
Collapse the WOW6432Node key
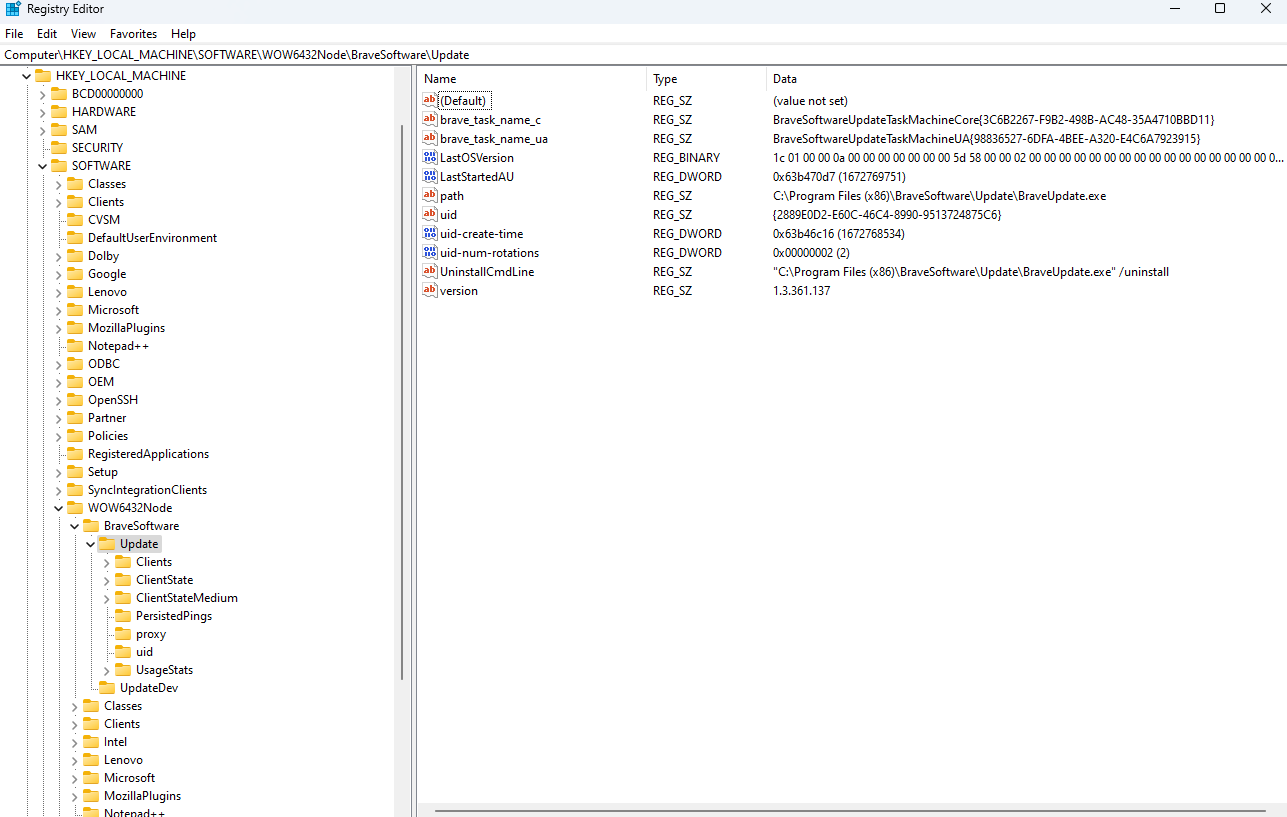[x=58, y=508]
